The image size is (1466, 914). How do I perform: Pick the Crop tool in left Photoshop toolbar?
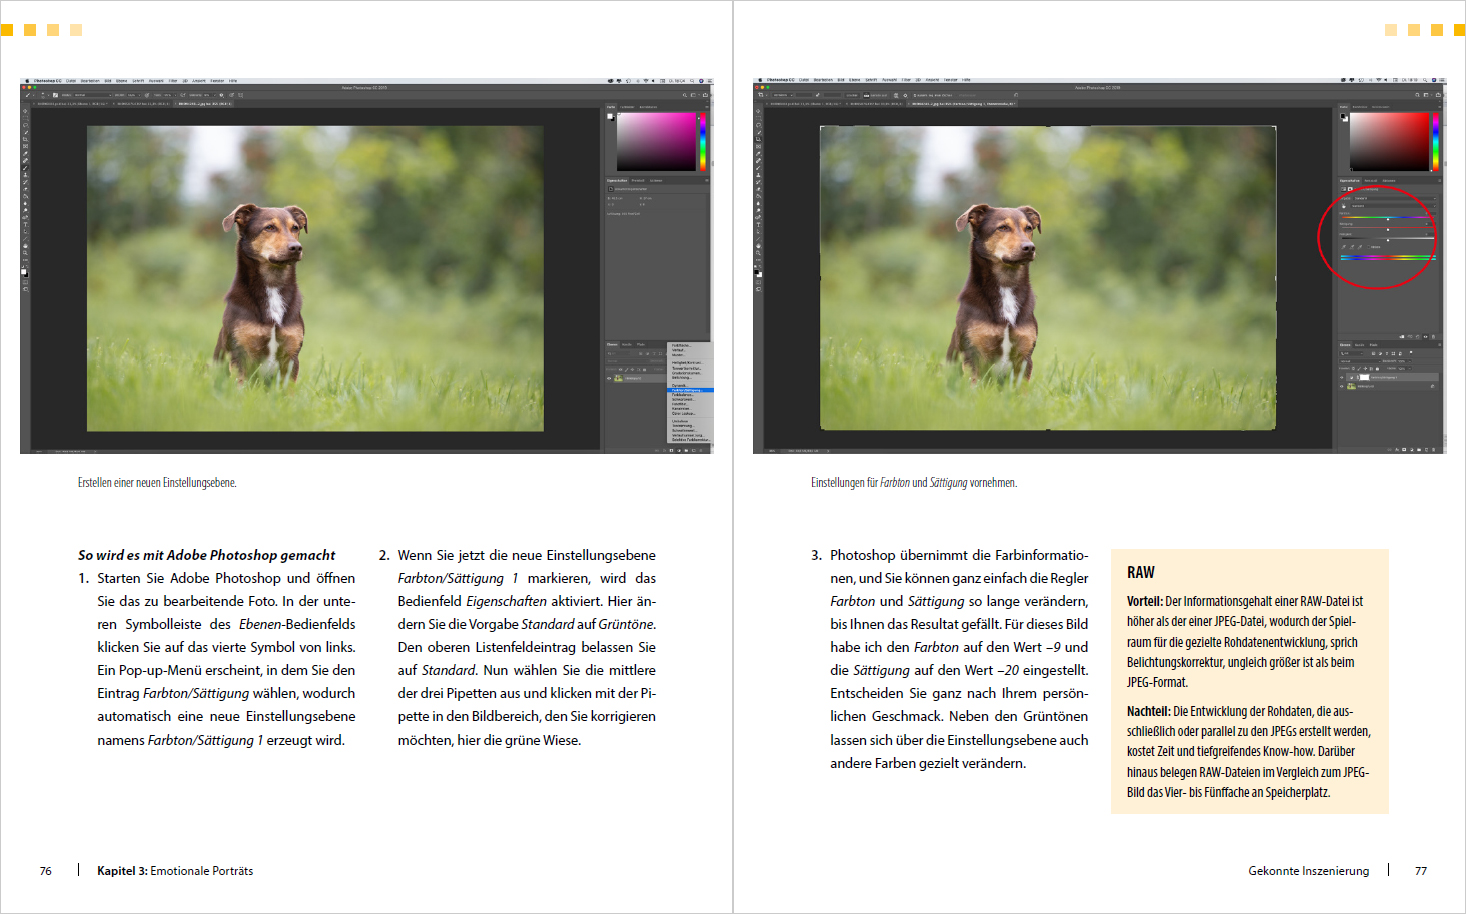[25, 139]
